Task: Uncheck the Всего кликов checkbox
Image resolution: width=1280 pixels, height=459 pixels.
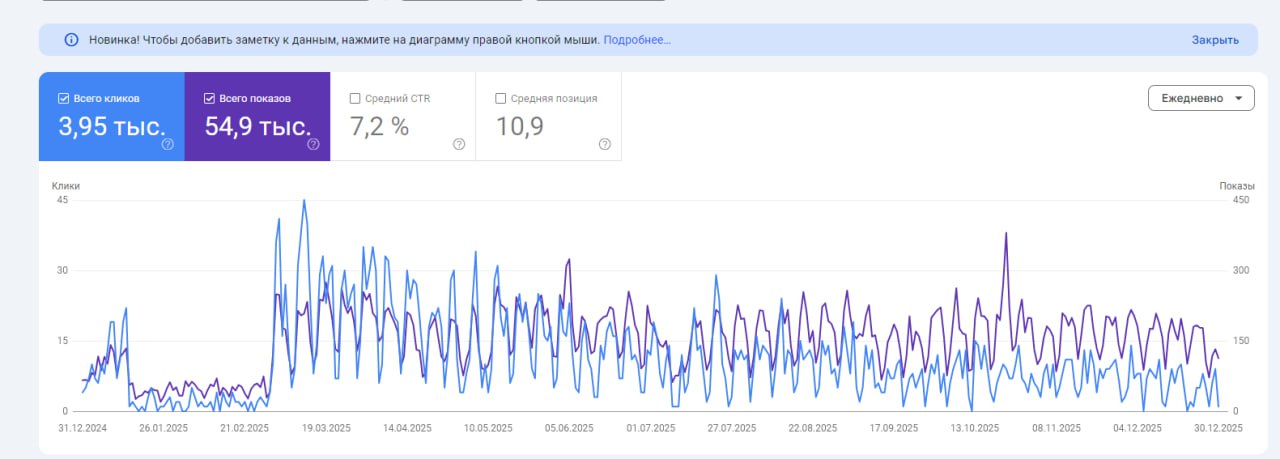Action: [64, 99]
